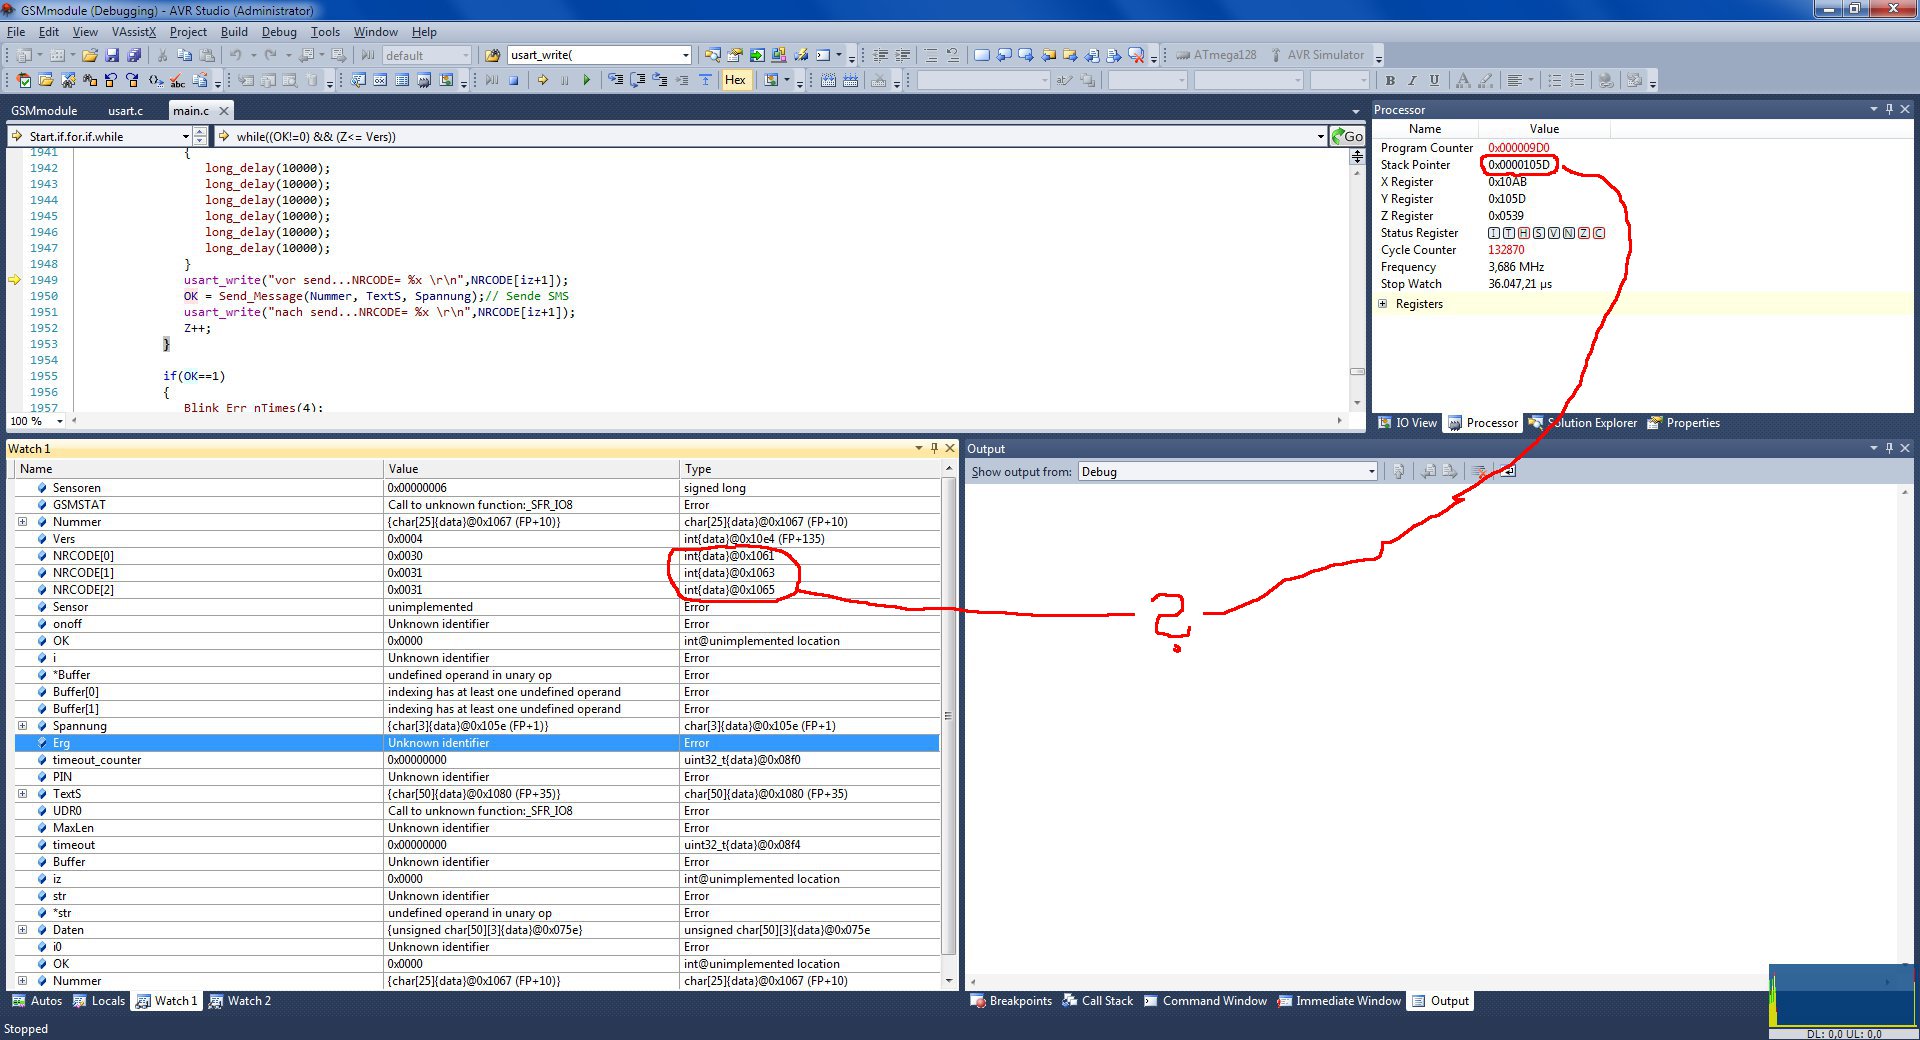The width and height of the screenshot is (1920, 1040).
Task: Open the Breakpoints tab
Action: [x=1011, y=1001]
